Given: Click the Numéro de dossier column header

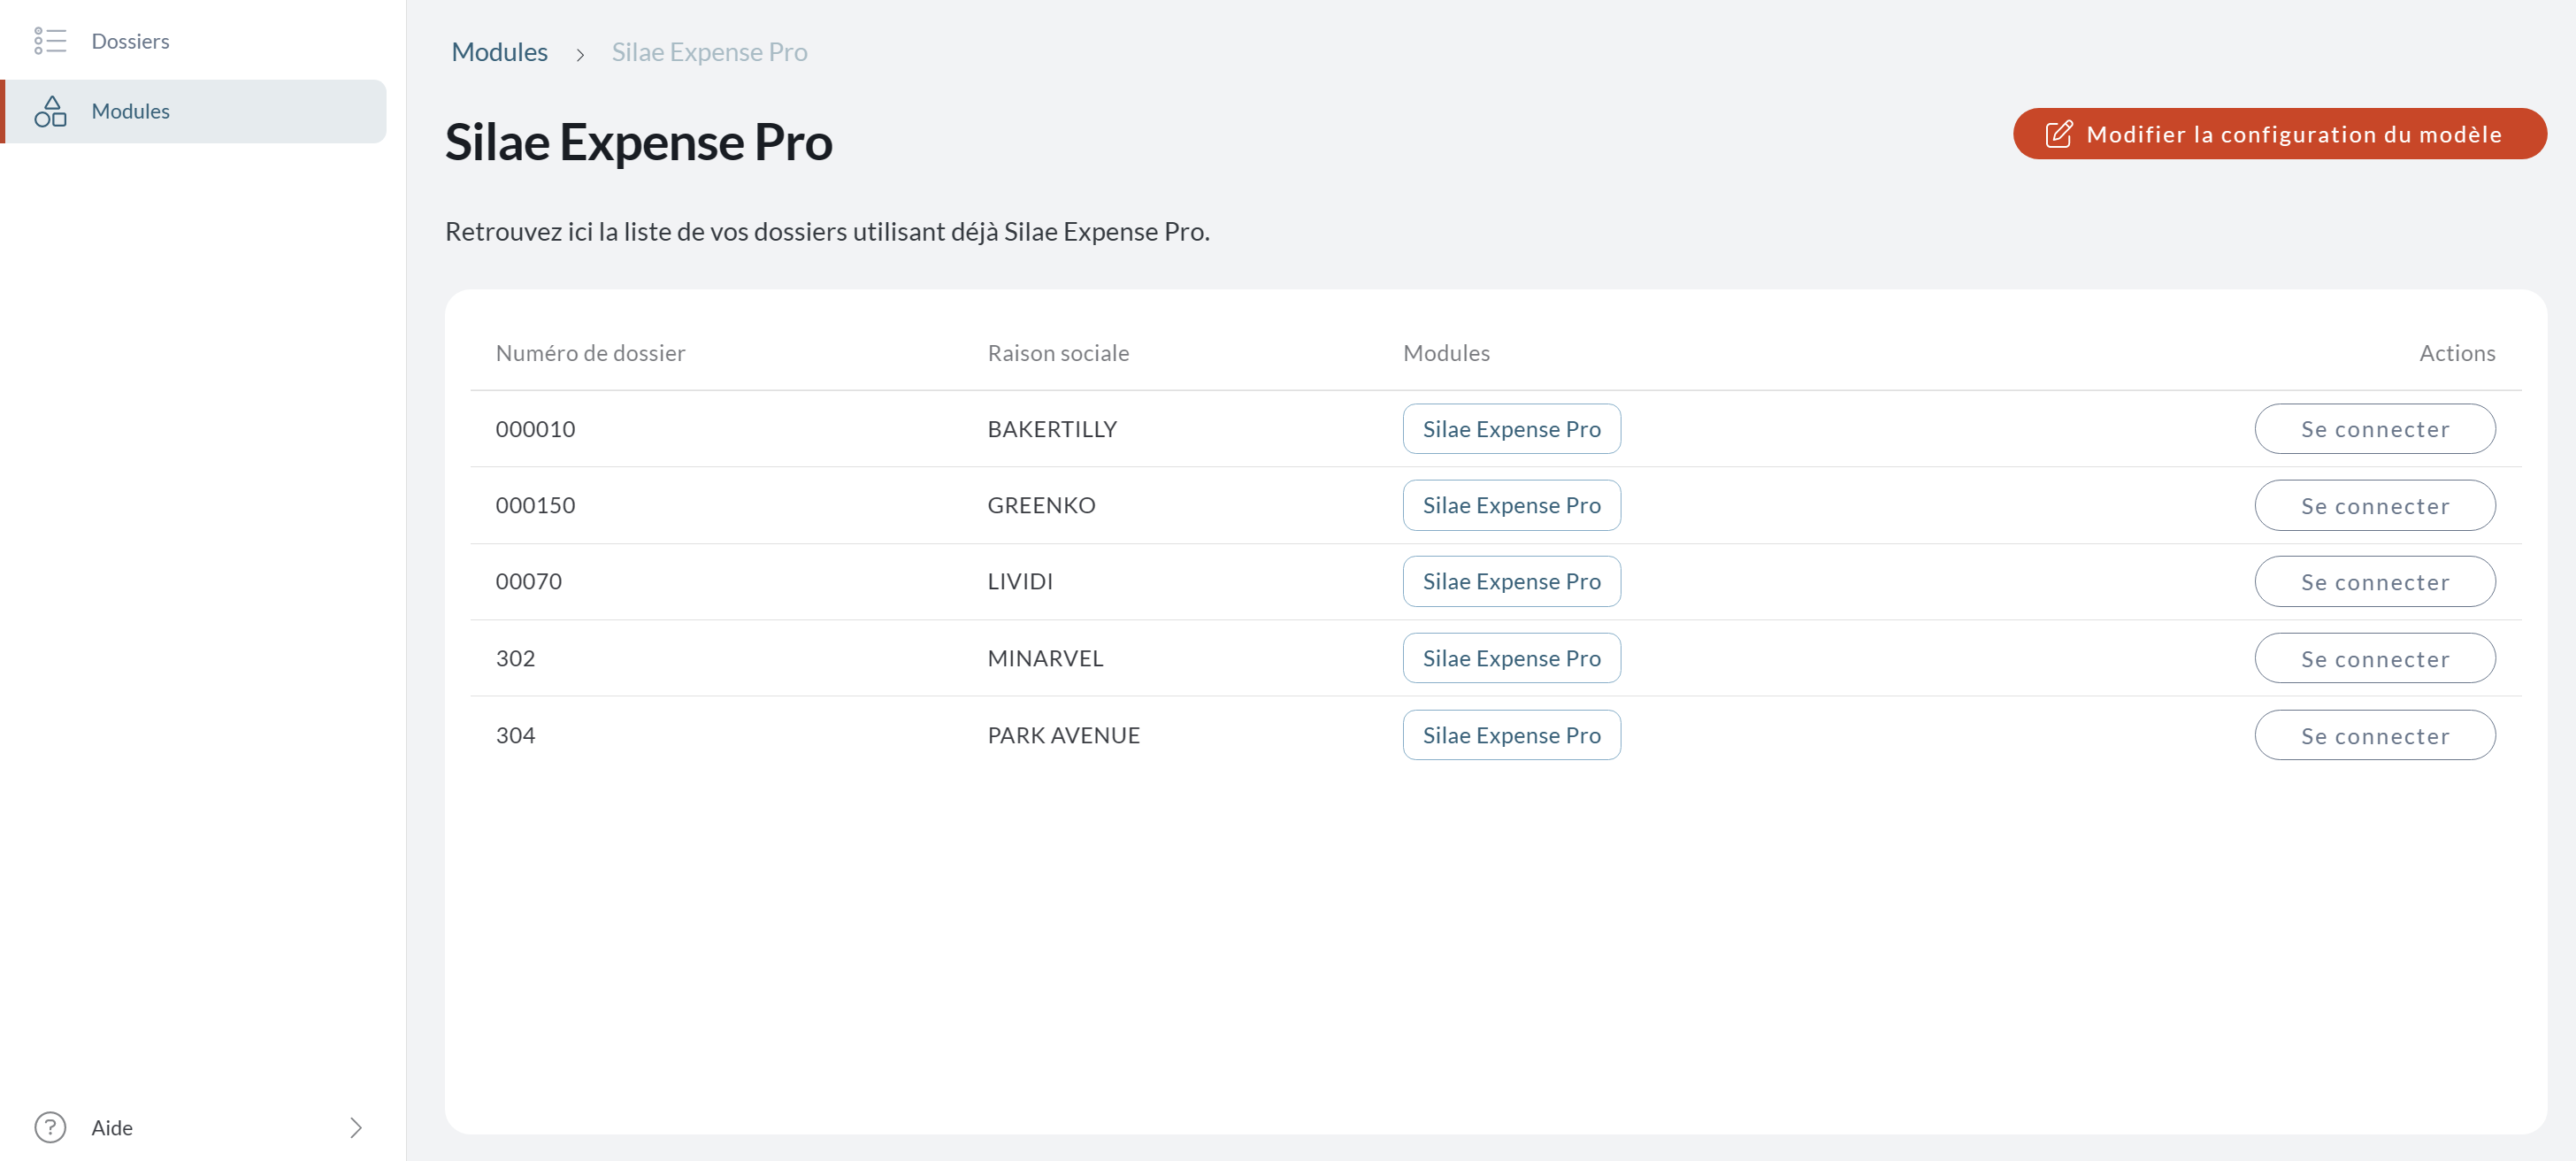Looking at the screenshot, I should [x=590, y=353].
